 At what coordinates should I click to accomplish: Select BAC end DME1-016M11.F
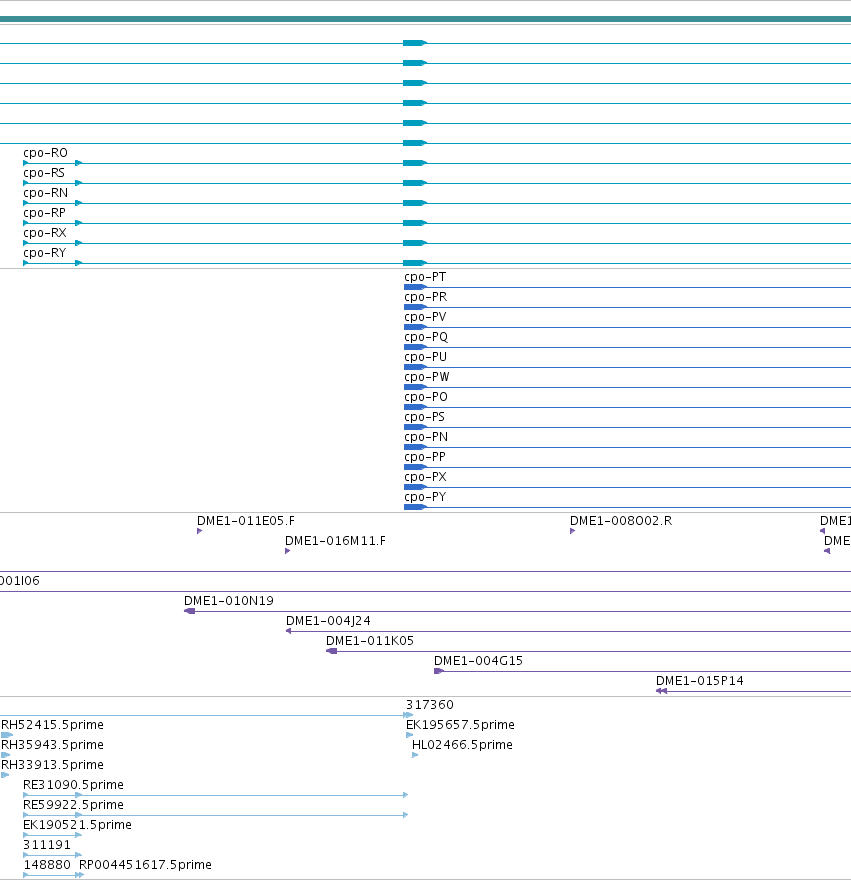[x=335, y=541]
